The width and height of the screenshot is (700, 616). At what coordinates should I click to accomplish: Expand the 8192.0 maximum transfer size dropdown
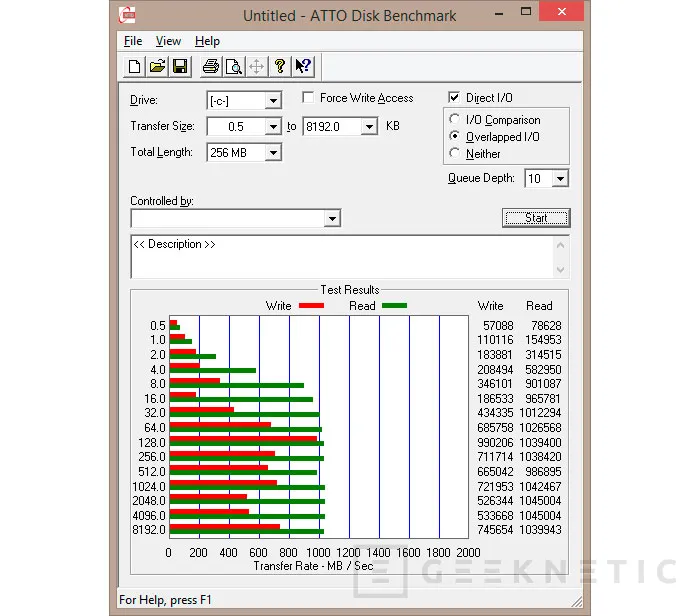tap(369, 127)
